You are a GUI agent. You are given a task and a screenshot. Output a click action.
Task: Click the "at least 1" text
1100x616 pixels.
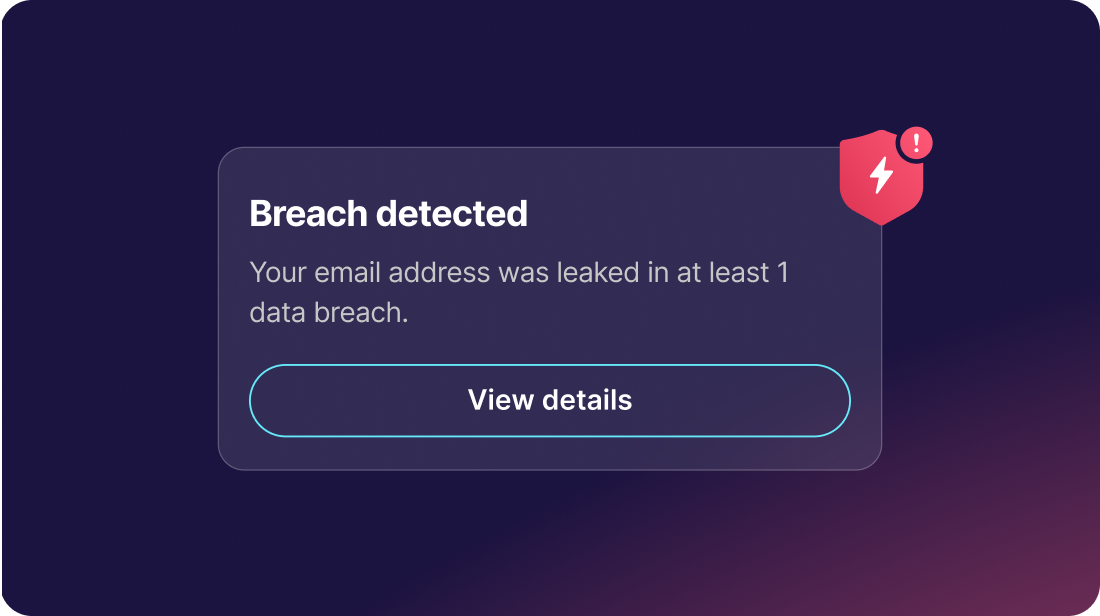(733, 272)
